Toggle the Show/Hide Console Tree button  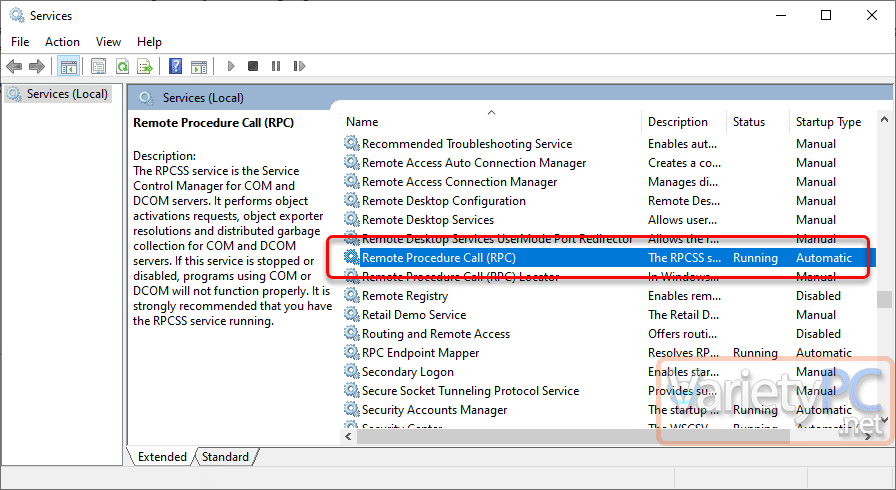pos(69,66)
